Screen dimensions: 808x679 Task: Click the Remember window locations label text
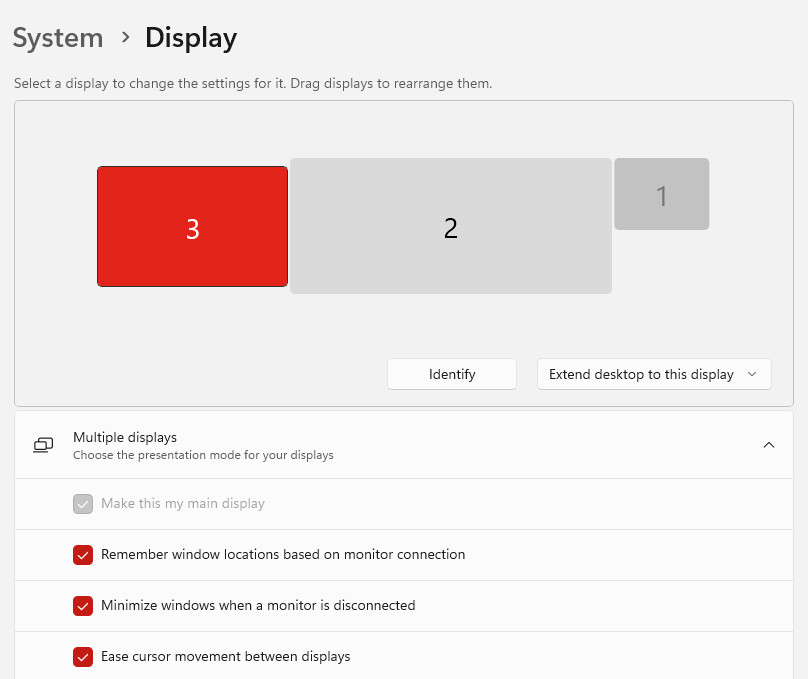tap(283, 554)
